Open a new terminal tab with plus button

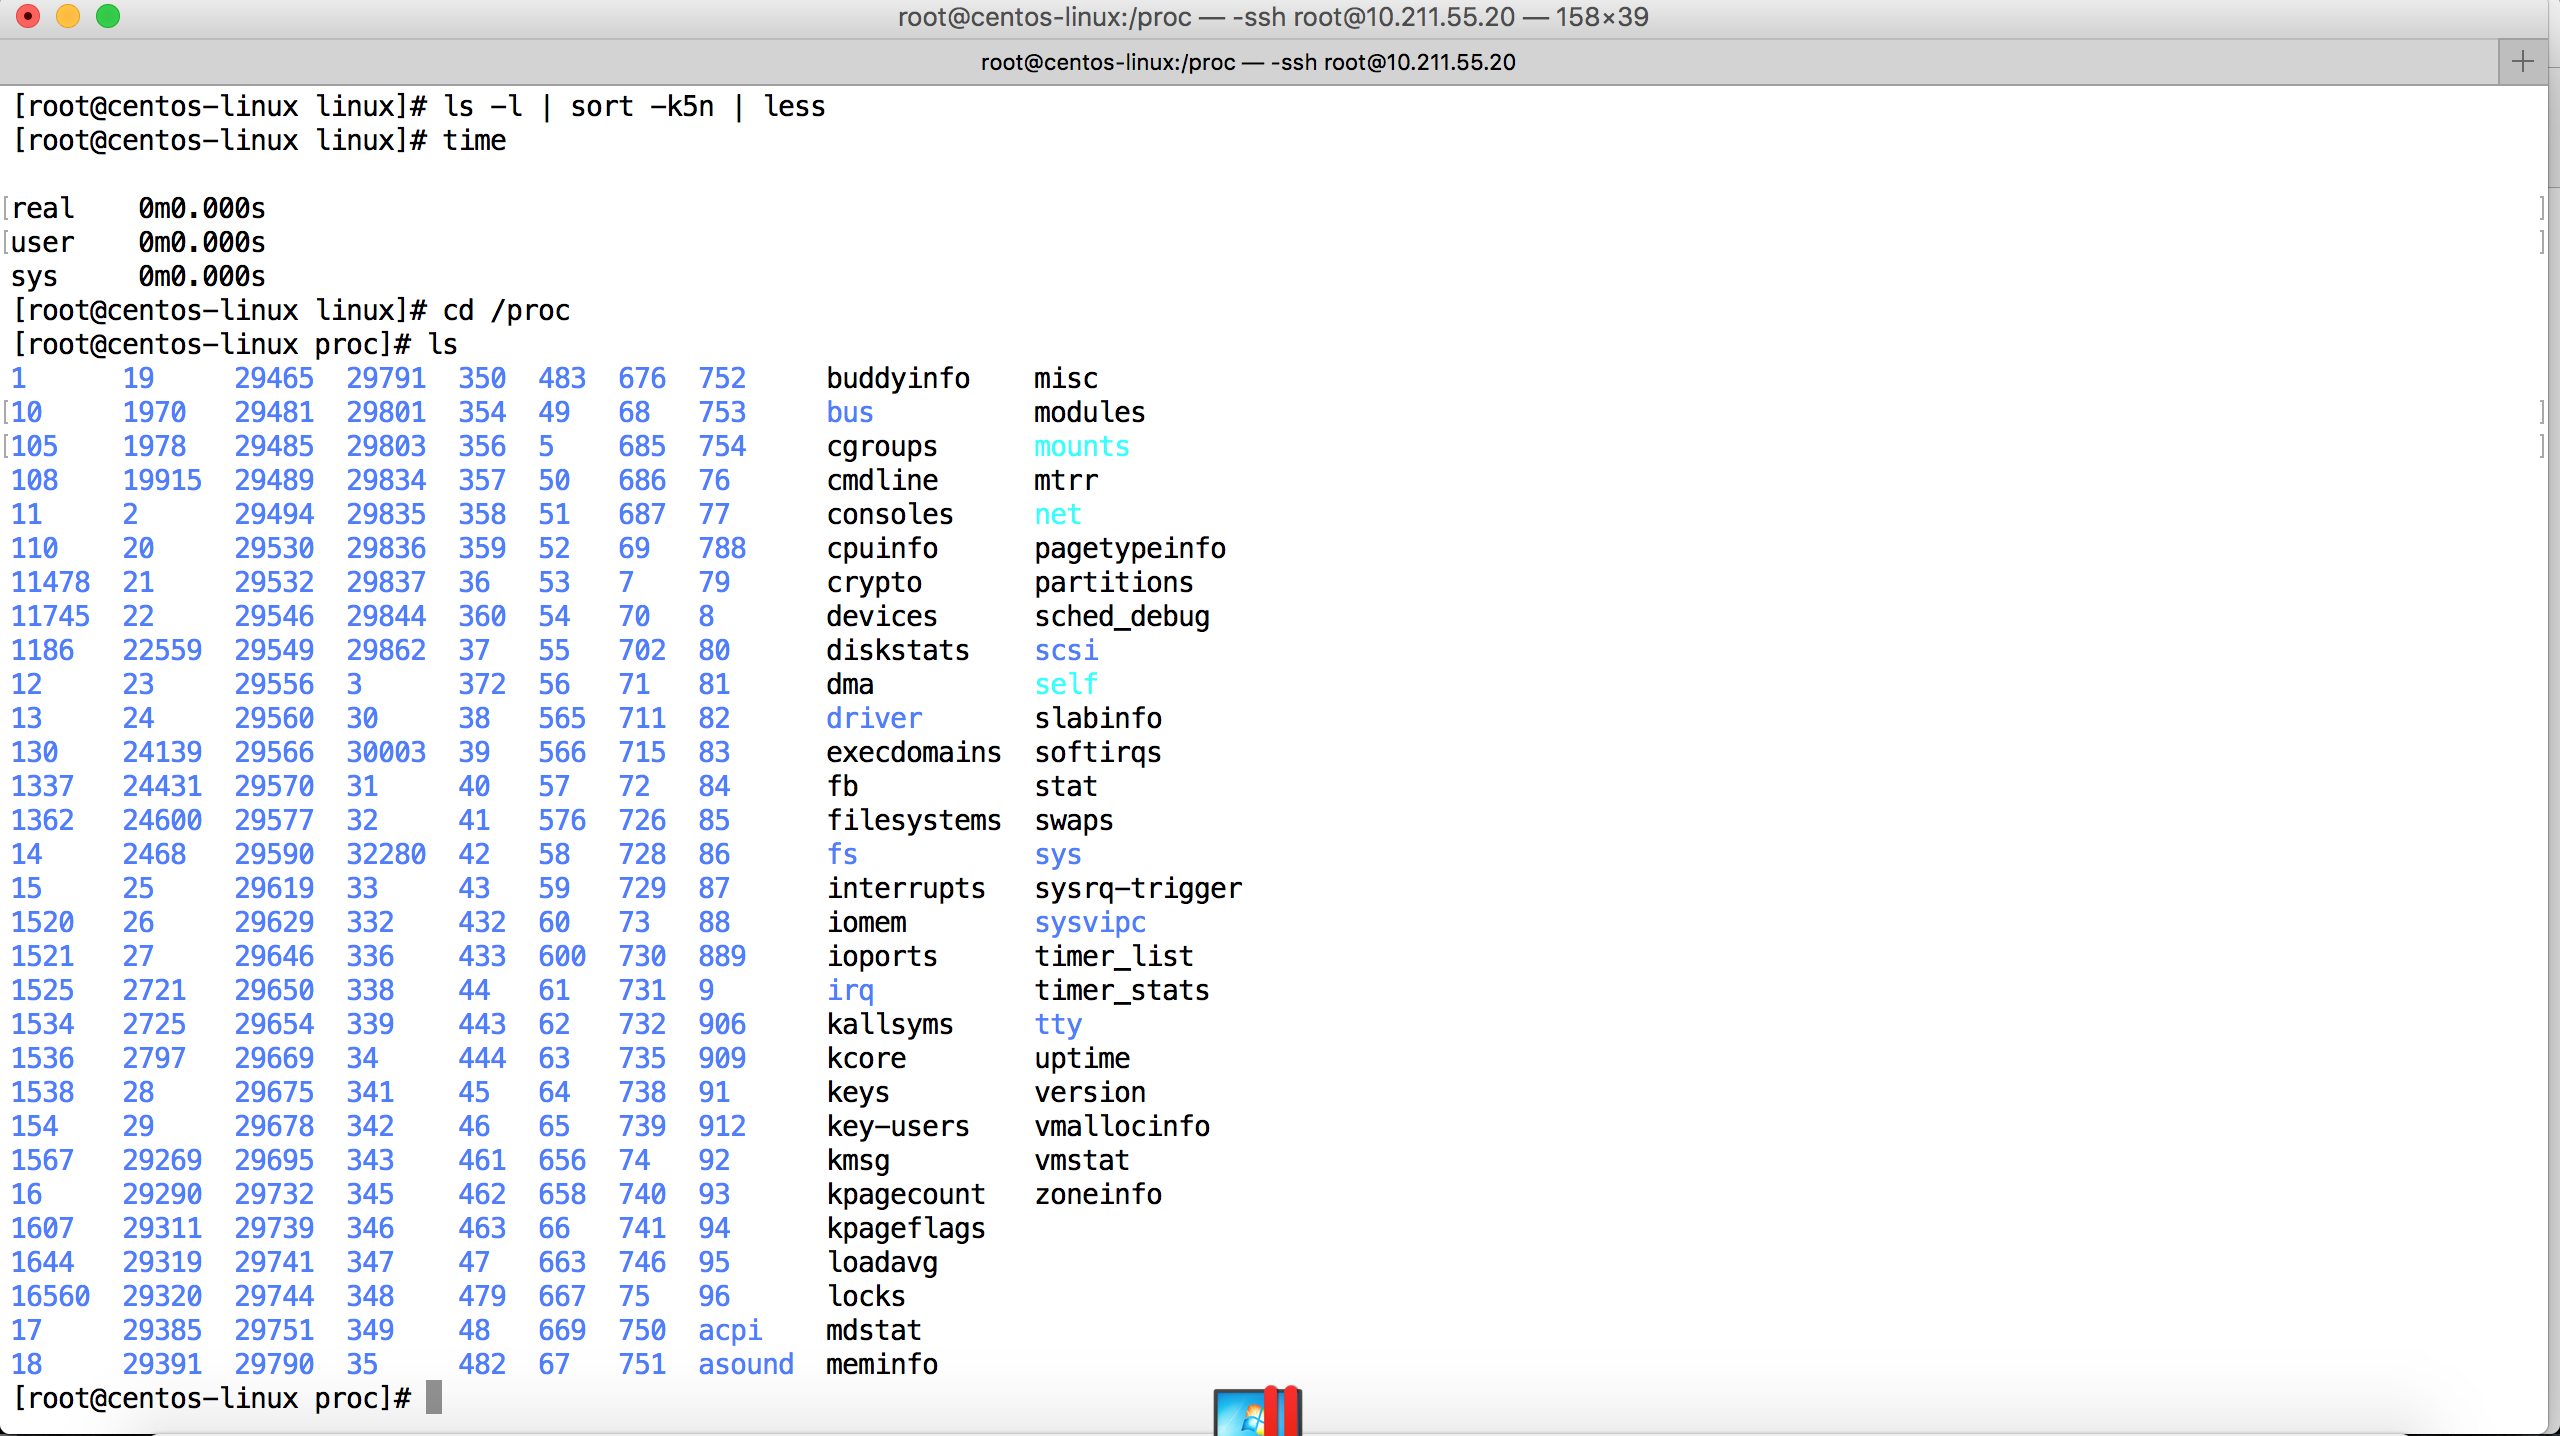2522,62
